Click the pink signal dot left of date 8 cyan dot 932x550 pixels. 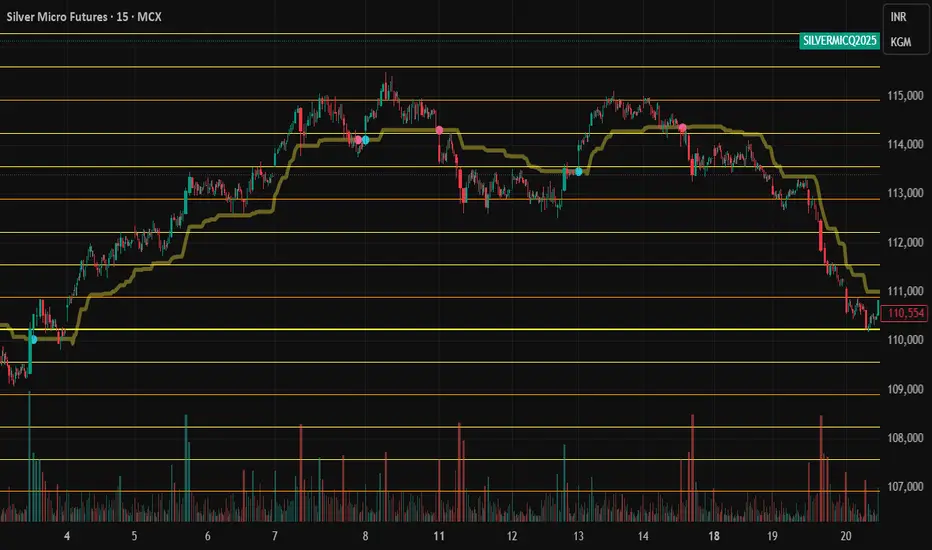pos(358,140)
